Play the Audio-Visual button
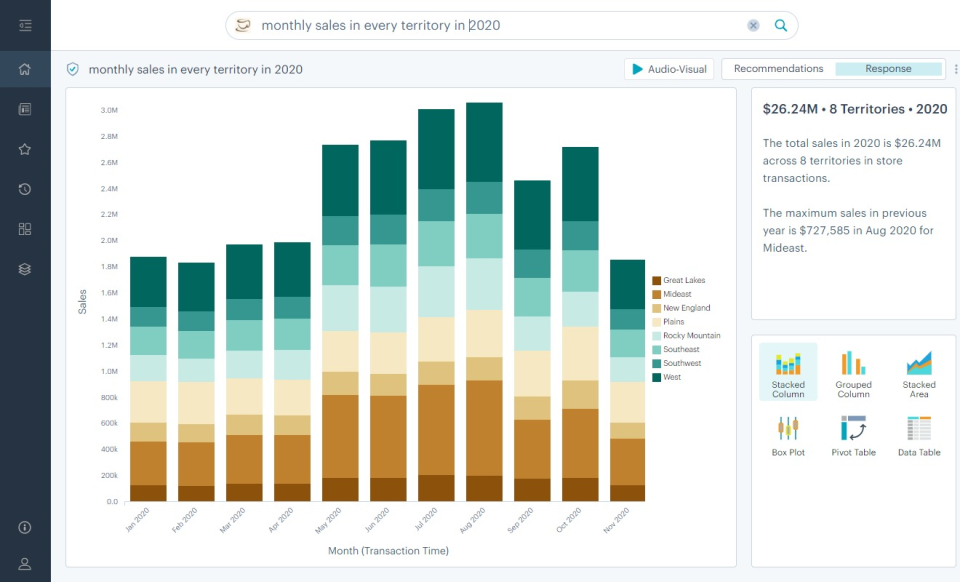The image size is (960, 582). 668,69
